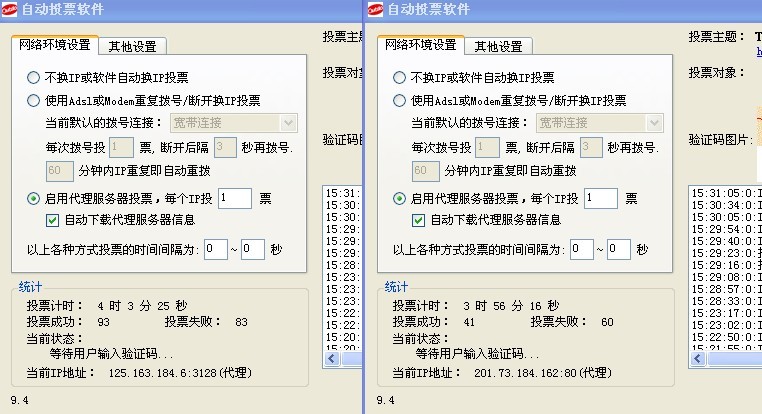Click minimum interval seconds field in left window

[216, 249]
